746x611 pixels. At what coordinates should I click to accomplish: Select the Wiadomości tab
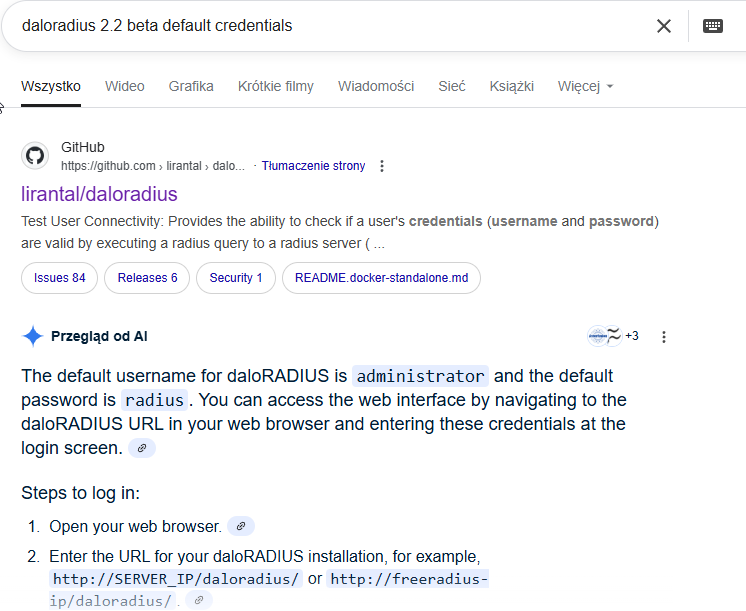(376, 87)
